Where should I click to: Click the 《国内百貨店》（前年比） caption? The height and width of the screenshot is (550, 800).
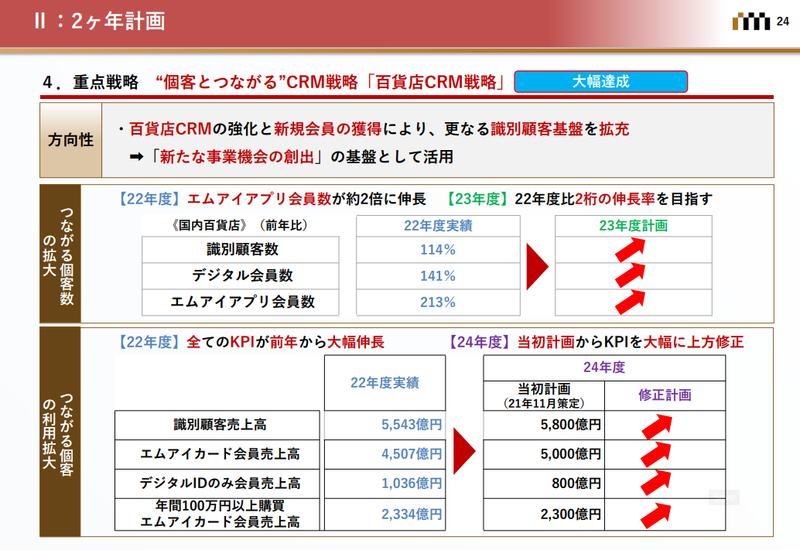click(x=240, y=225)
